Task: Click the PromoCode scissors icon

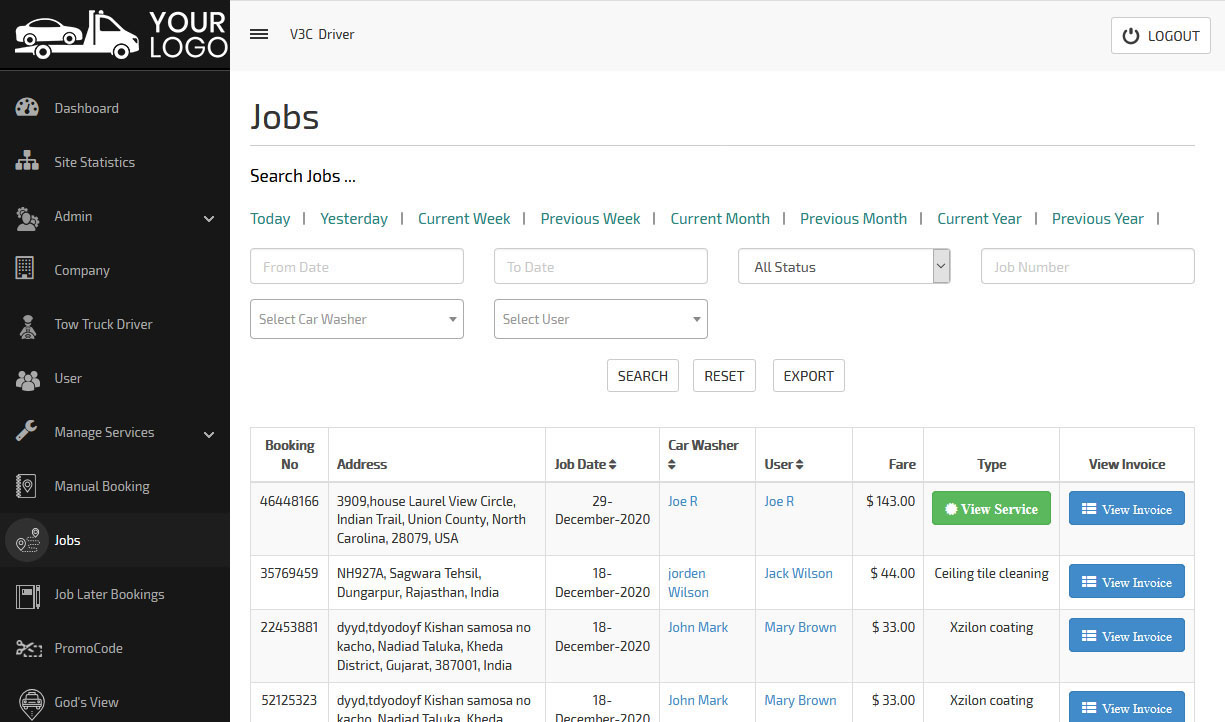Action: 28,648
